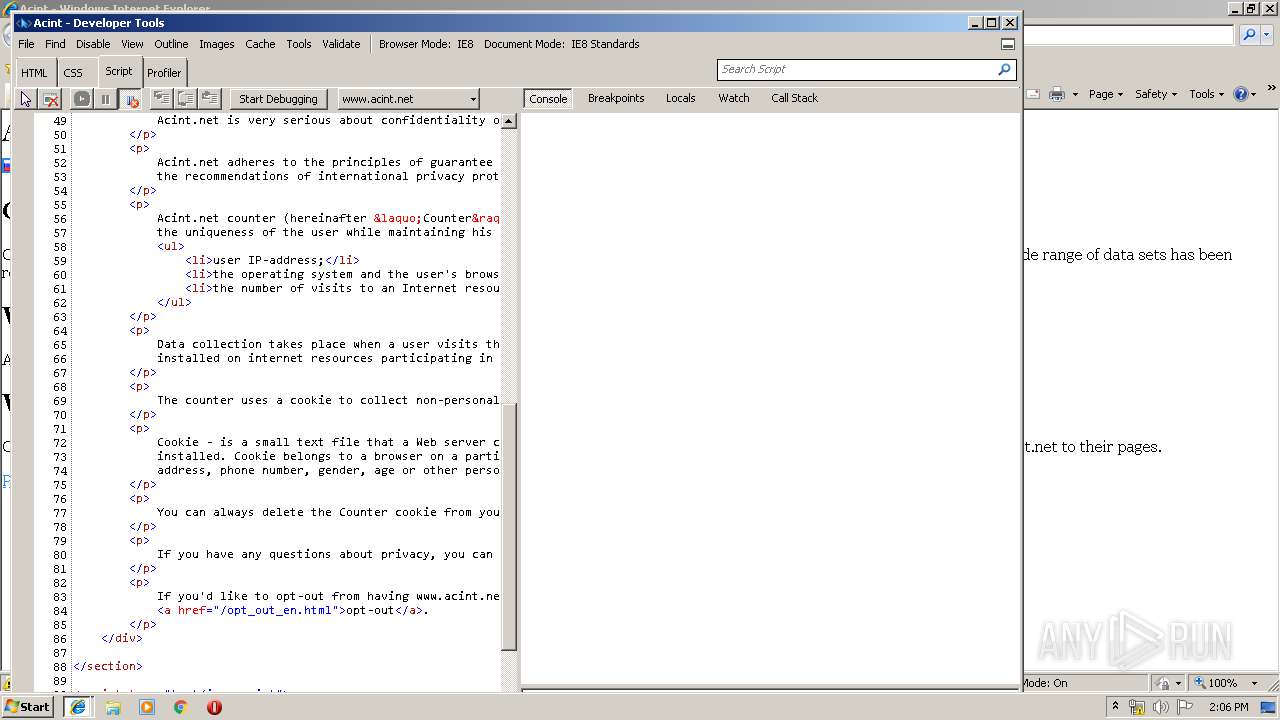Click the red Opera-like taskbar icon
The width and height of the screenshot is (1280, 720).
click(x=214, y=707)
